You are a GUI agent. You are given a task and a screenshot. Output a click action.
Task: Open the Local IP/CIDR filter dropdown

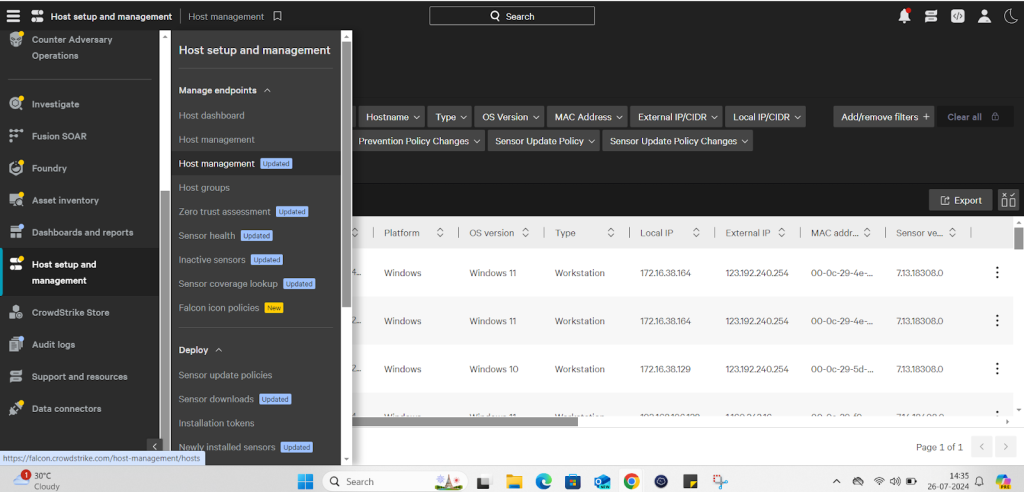tap(765, 117)
